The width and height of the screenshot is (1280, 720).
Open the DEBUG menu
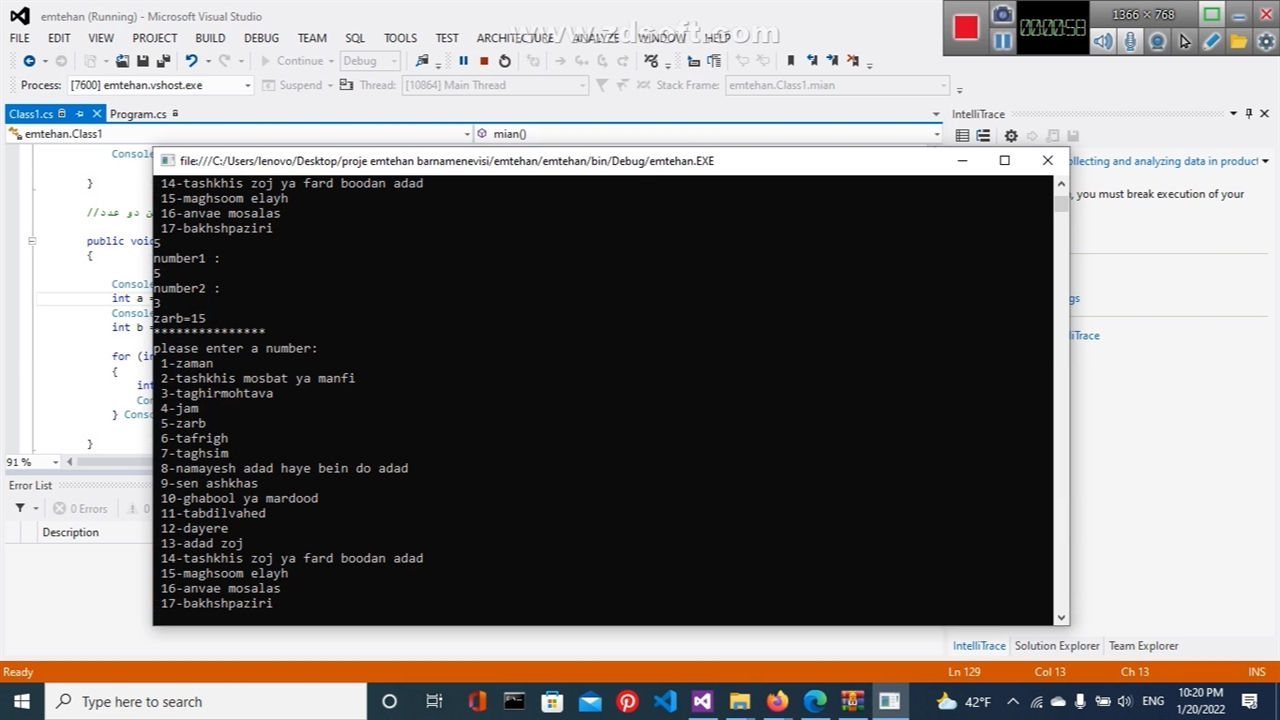tap(261, 38)
